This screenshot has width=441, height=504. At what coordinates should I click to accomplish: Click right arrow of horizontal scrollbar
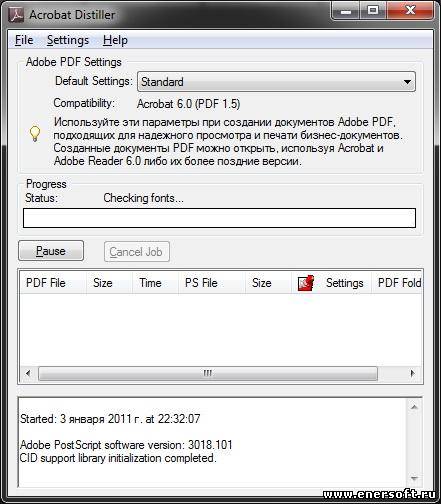point(413,373)
